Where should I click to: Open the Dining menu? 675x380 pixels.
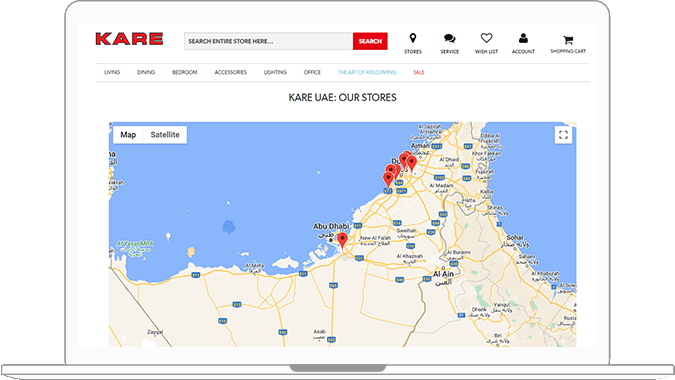coord(146,72)
